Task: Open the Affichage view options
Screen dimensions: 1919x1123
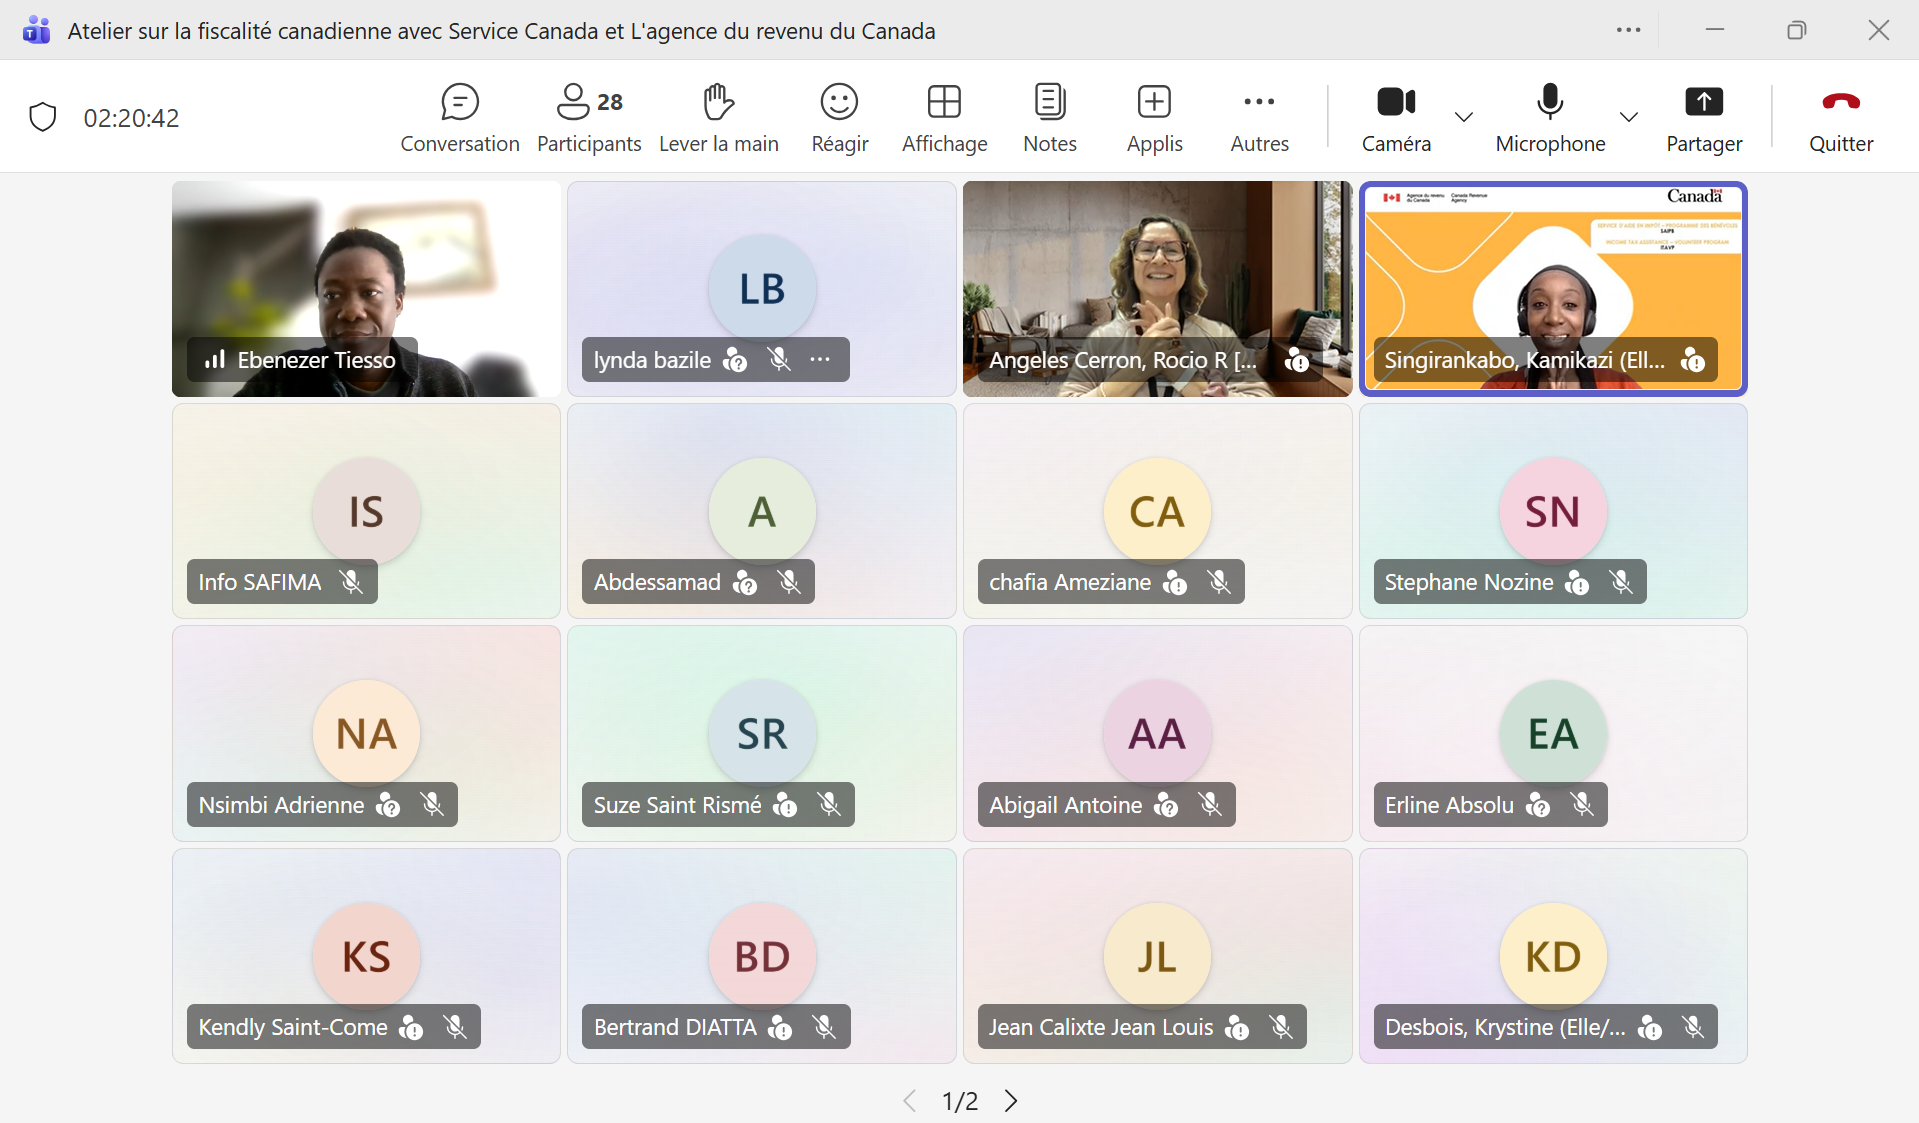Action: pos(944,118)
